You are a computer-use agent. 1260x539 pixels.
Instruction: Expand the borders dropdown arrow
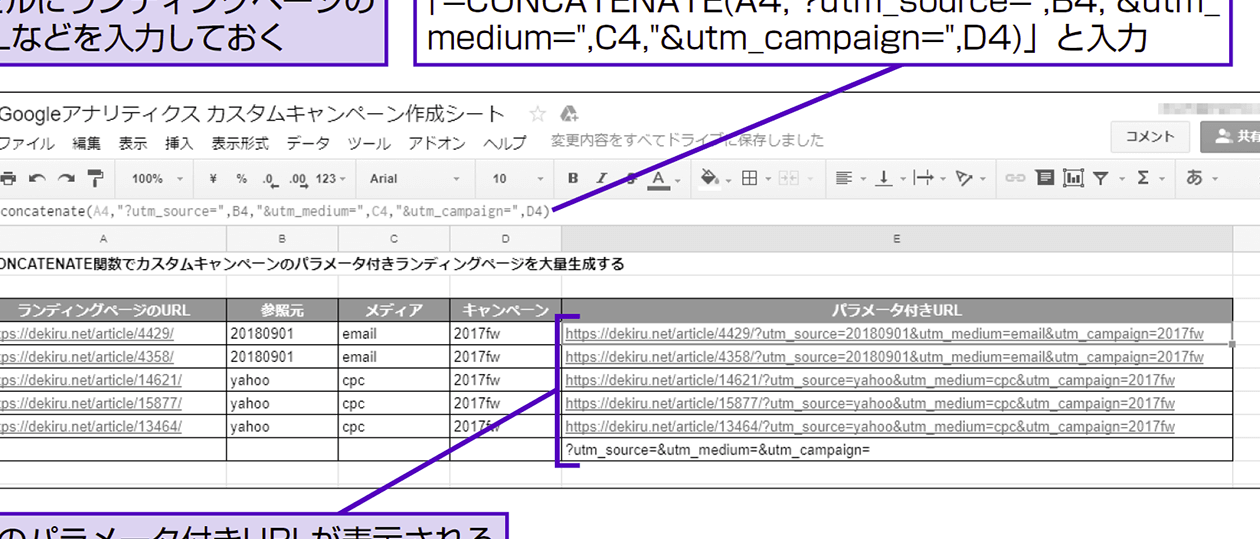tap(768, 180)
